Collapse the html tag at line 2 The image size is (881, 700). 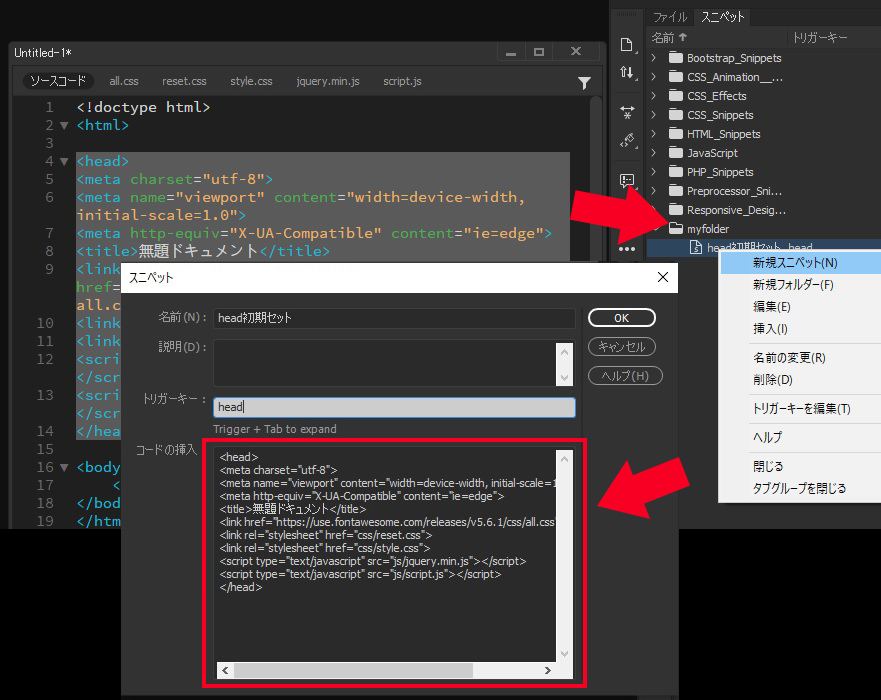tap(64, 125)
